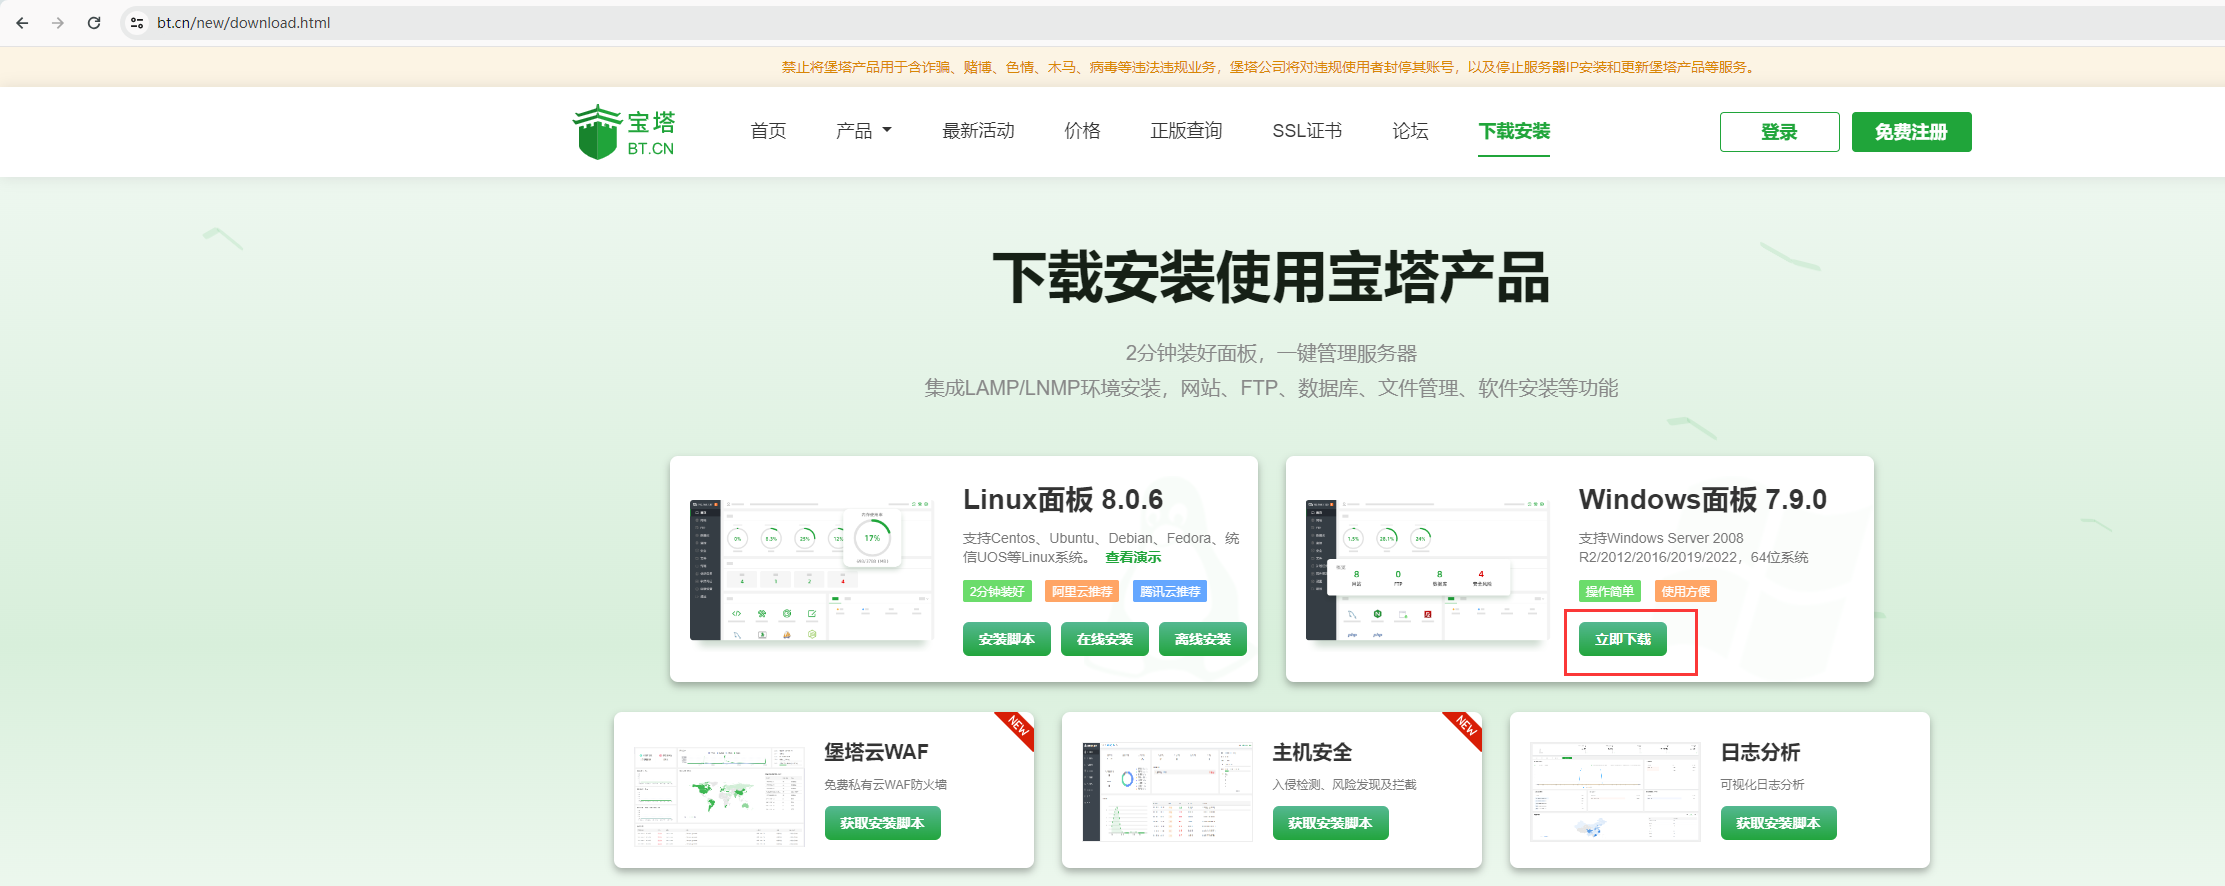Visit the 论坛 nav link
The height and width of the screenshot is (886, 2225).
pos(1410,131)
